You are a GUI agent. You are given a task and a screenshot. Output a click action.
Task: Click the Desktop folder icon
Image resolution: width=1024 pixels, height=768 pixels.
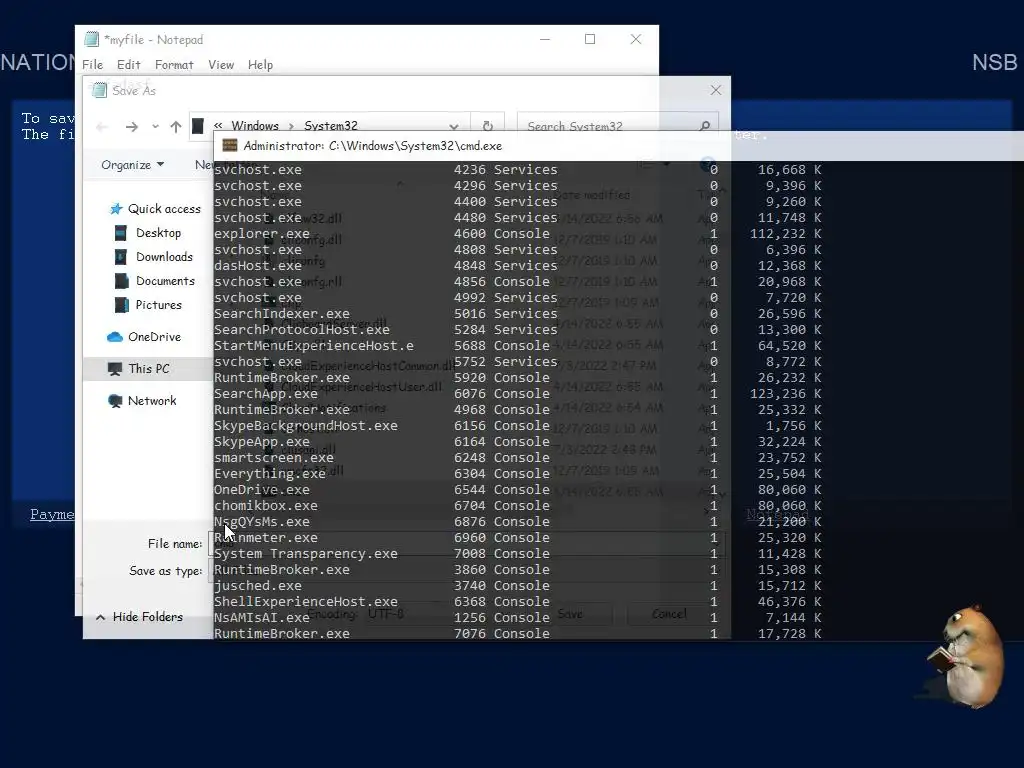pos(121,232)
